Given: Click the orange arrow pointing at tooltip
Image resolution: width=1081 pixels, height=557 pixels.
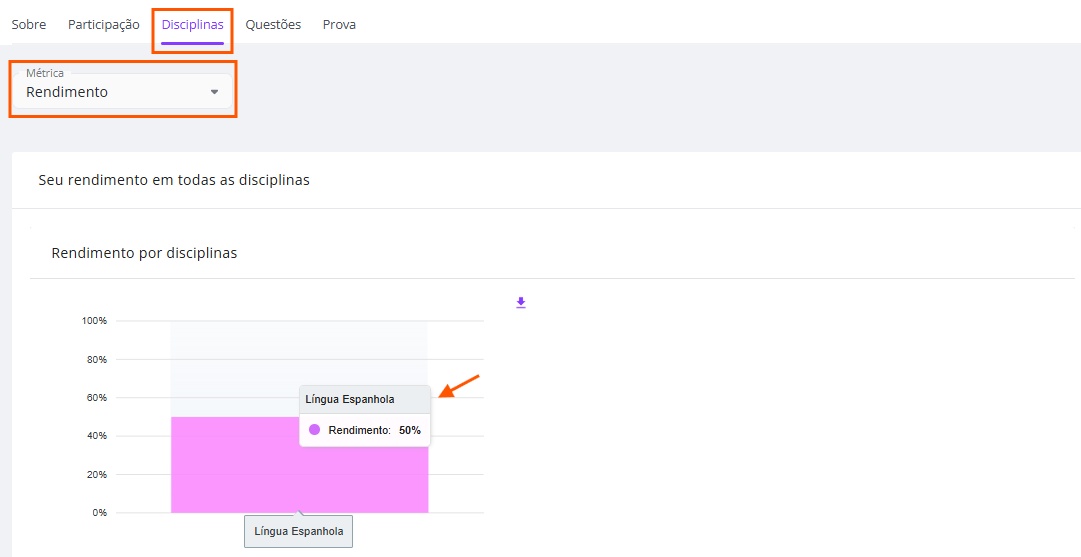Looking at the screenshot, I should tap(459, 386).
